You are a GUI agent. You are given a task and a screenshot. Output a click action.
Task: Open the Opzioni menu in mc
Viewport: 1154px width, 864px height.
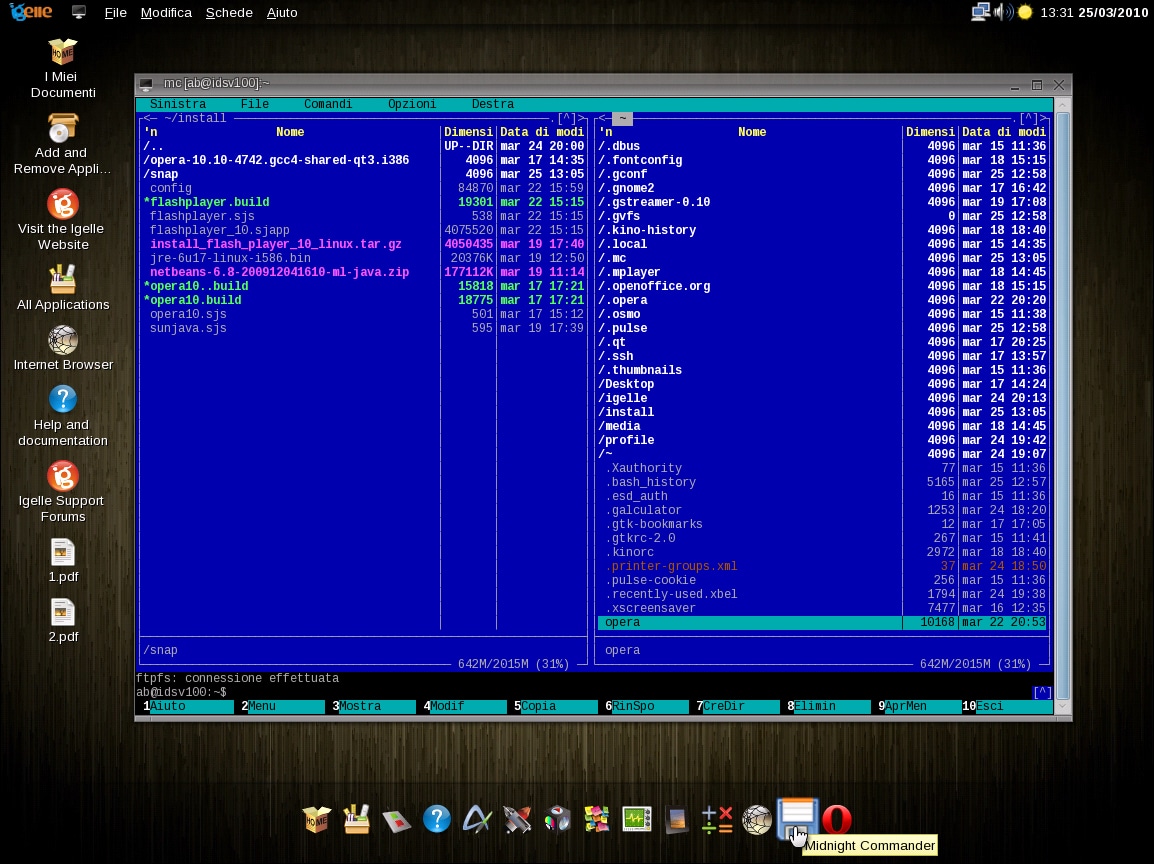click(412, 104)
